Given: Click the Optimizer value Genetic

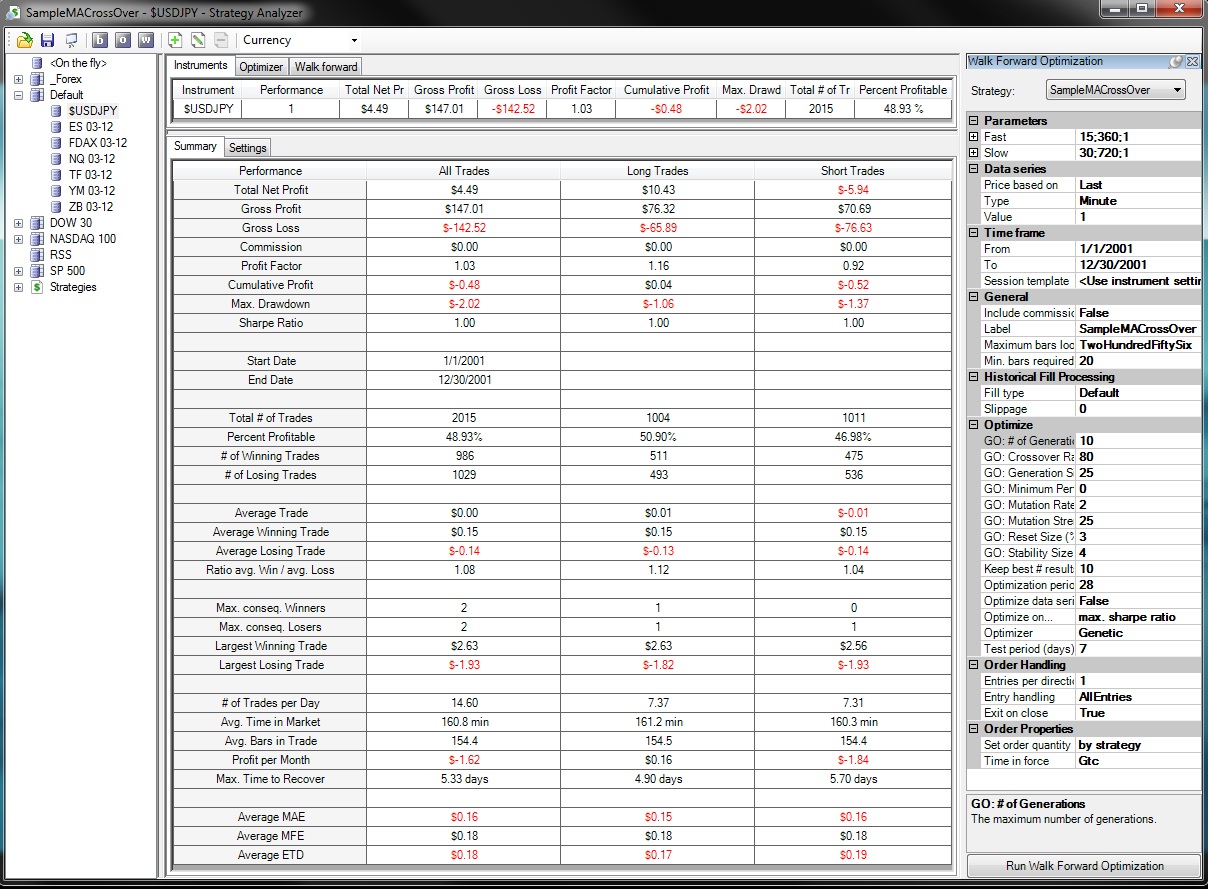Looking at the screenshot, I should tap(1138, 633).
